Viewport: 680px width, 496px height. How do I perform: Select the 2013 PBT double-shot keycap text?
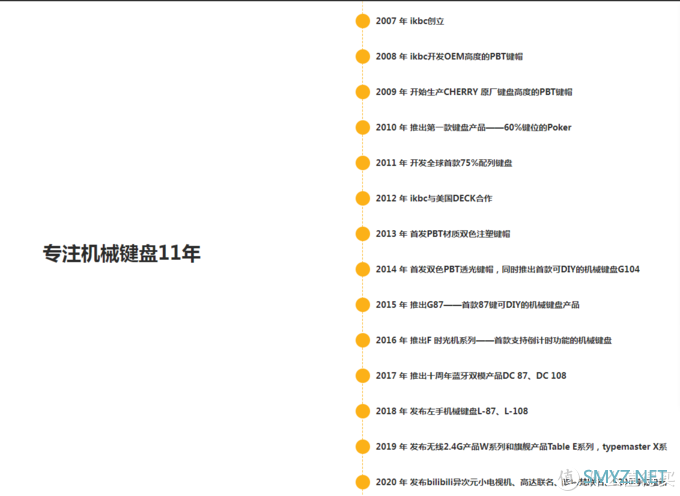(x=443, y=234)
